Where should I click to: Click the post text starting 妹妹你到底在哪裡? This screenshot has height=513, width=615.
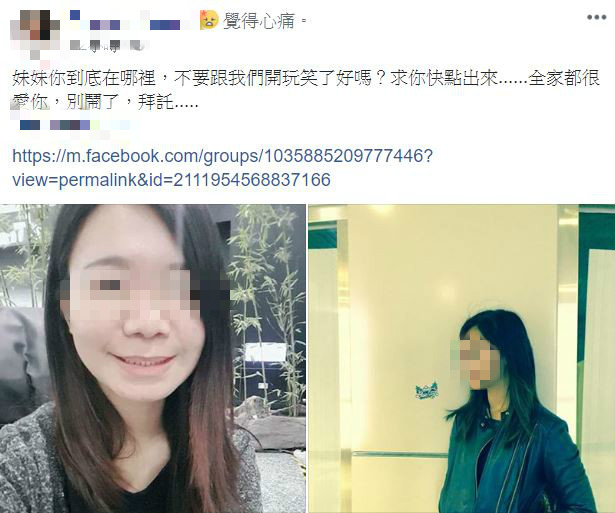click(x=306, y=90)
